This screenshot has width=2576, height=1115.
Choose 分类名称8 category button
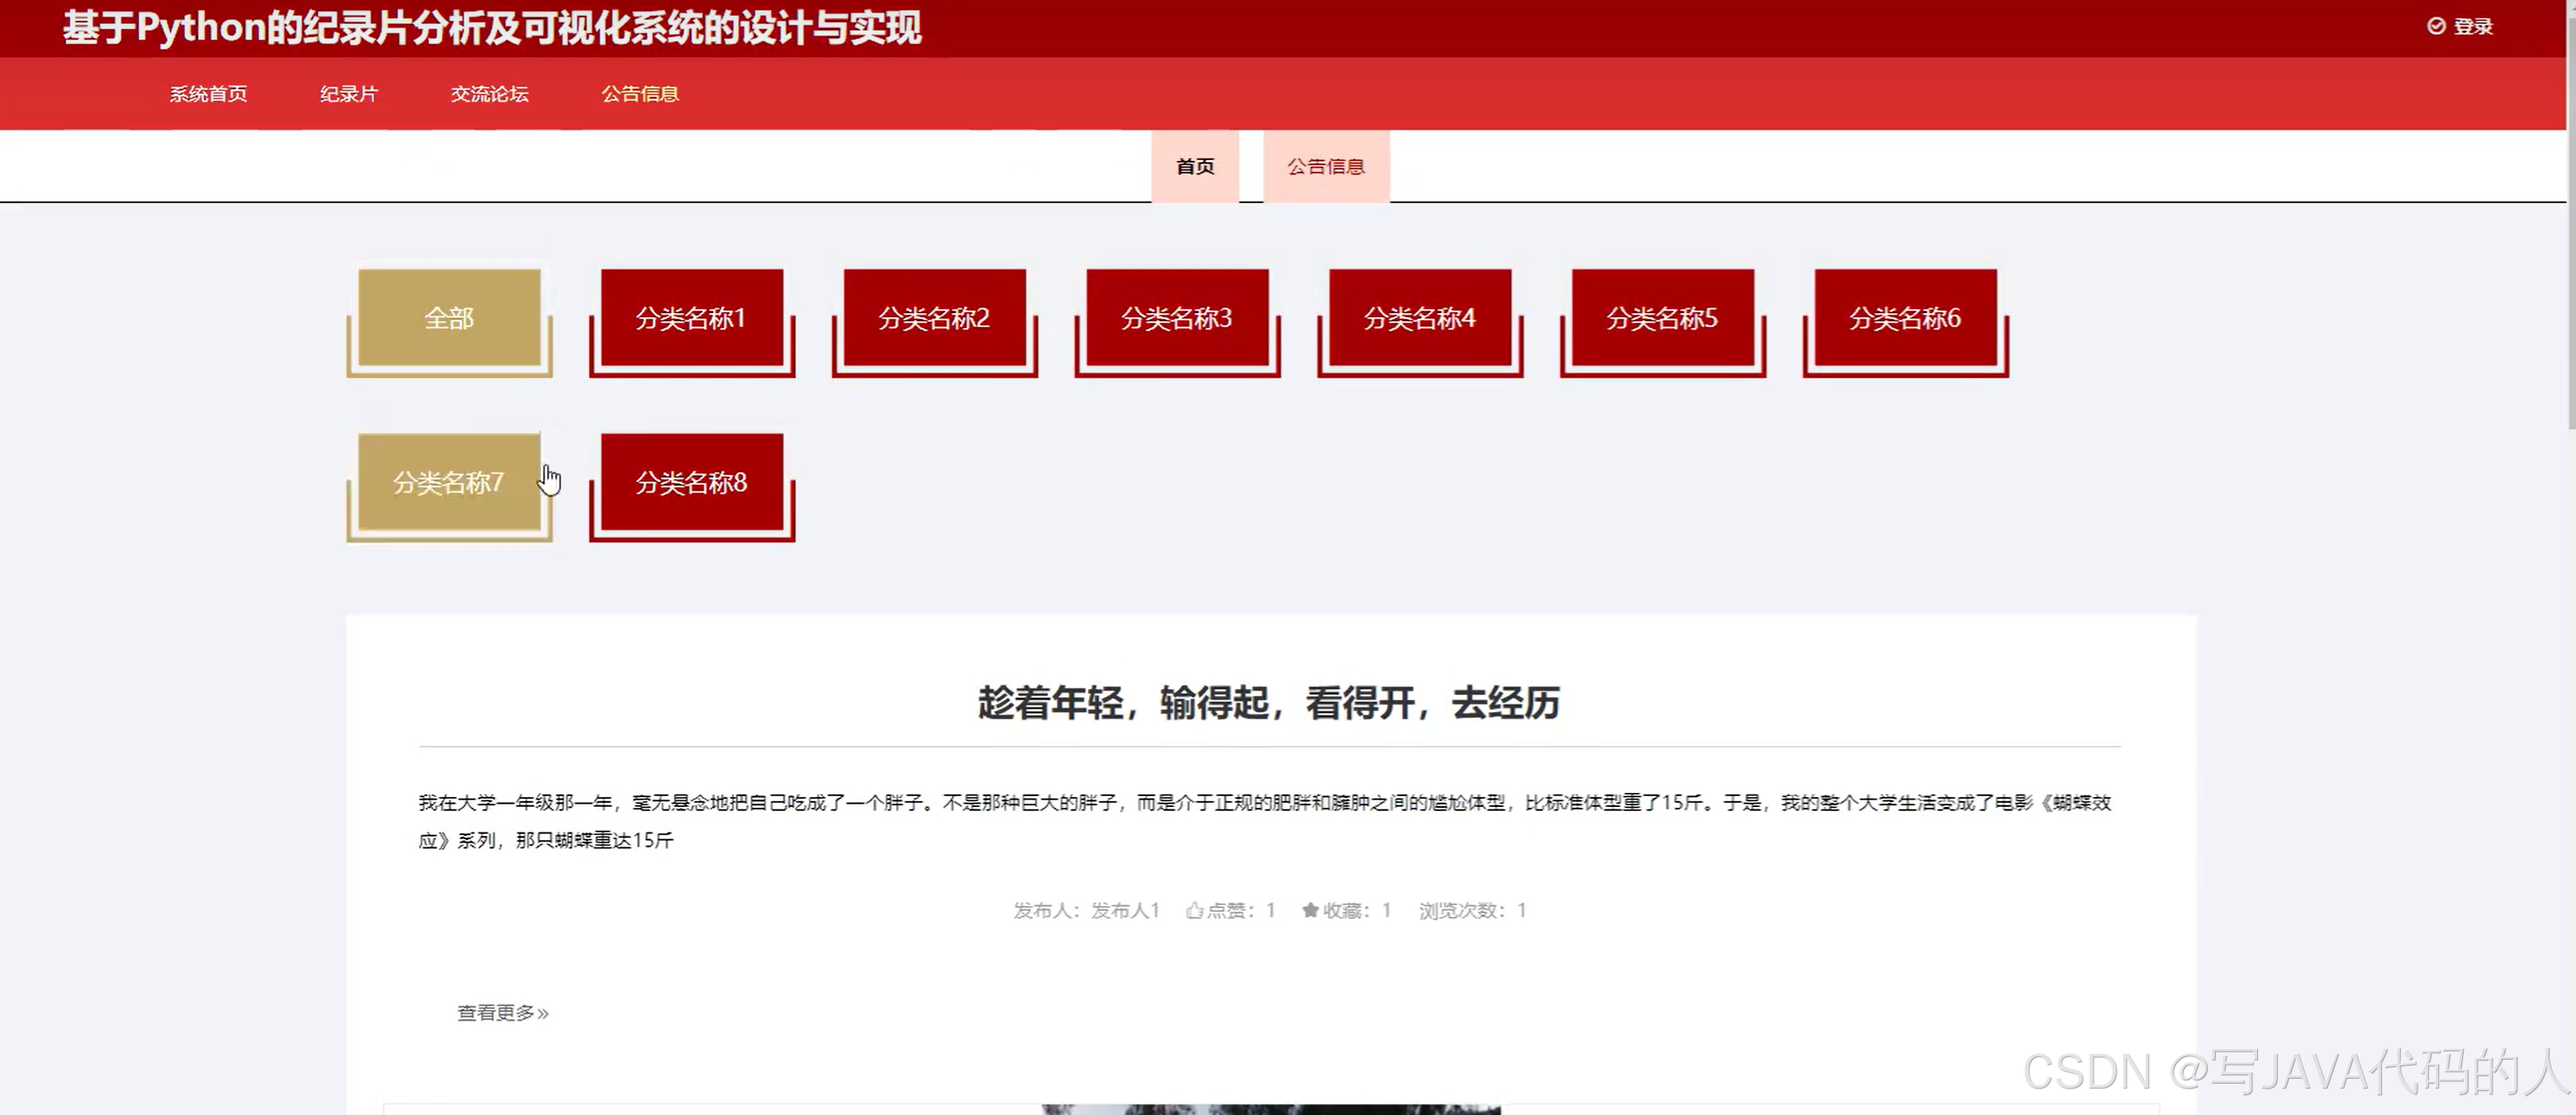click(x=692, y=483)
